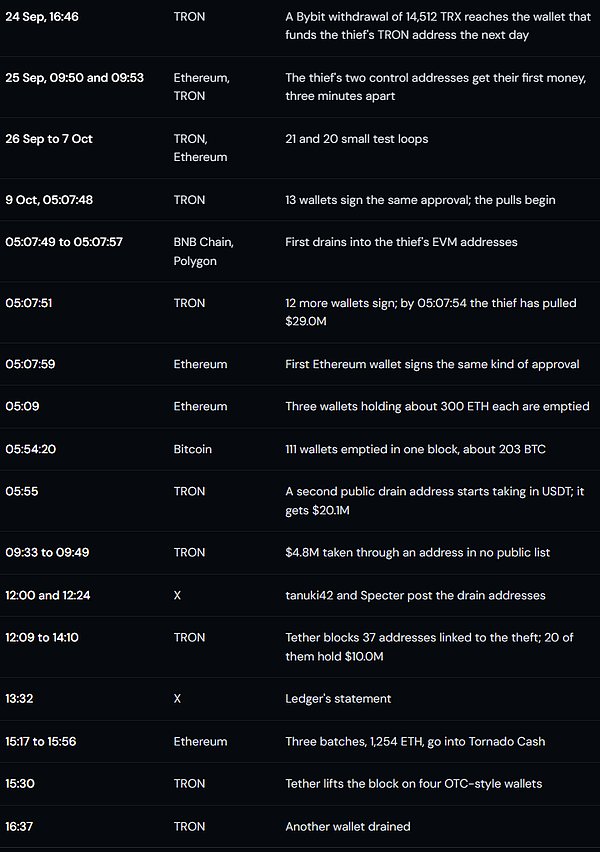Click the 05:07:59 timestamp cell

click(30, 364)
